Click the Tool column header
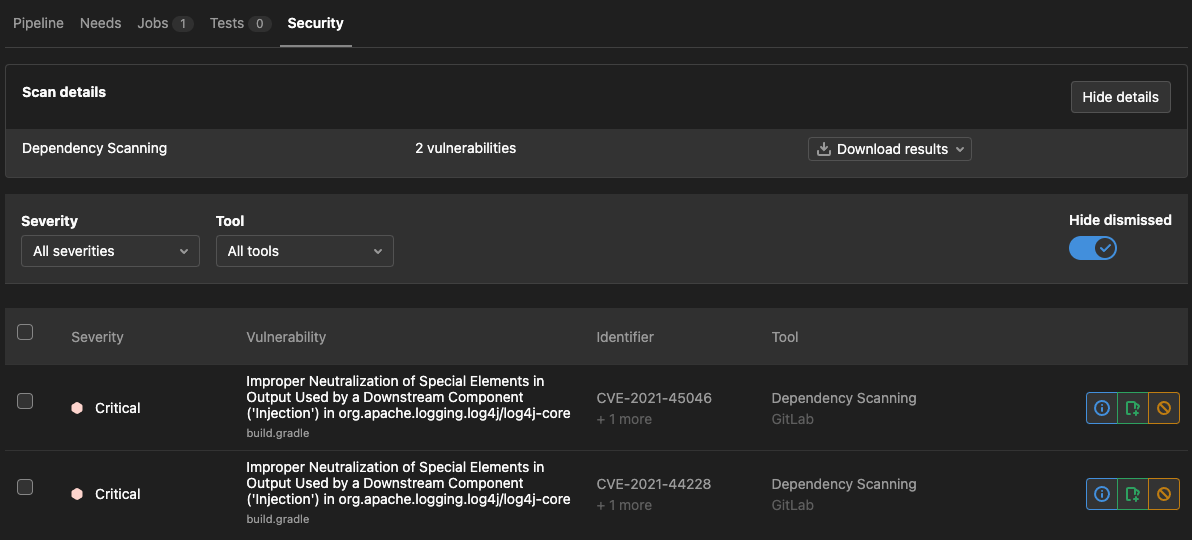 pyautogui.click(x=785, y=337)
